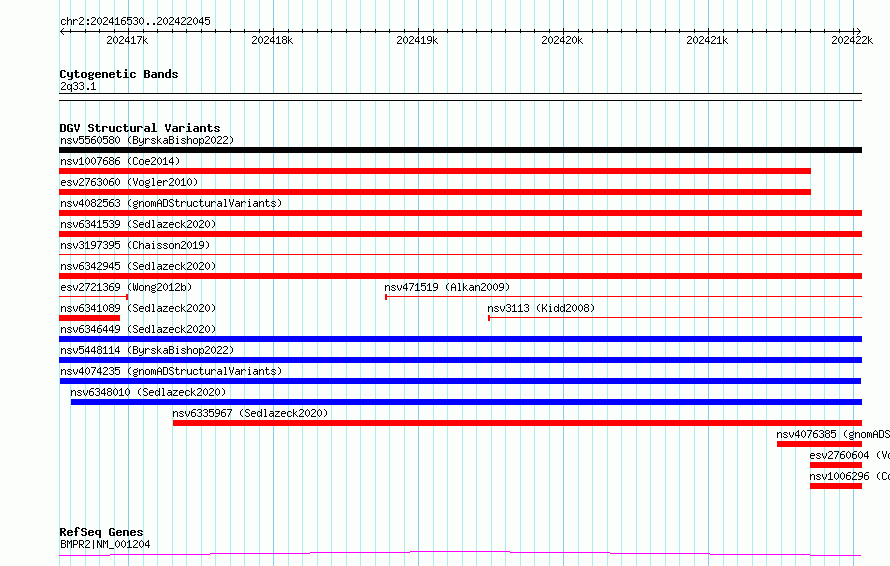Viewport: 890px width, 566px height.
Task: Click the red bar under nsv6341539
Action: click(460, 234)
